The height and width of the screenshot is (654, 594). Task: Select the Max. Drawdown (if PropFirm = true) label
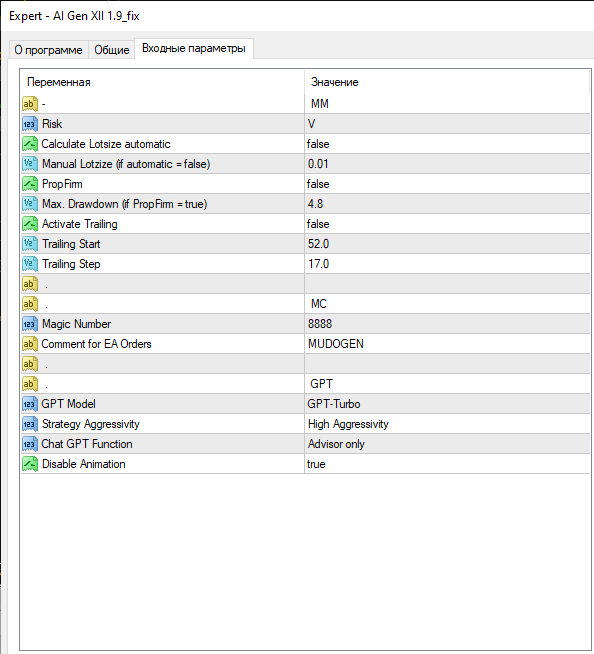click(124, 204)
